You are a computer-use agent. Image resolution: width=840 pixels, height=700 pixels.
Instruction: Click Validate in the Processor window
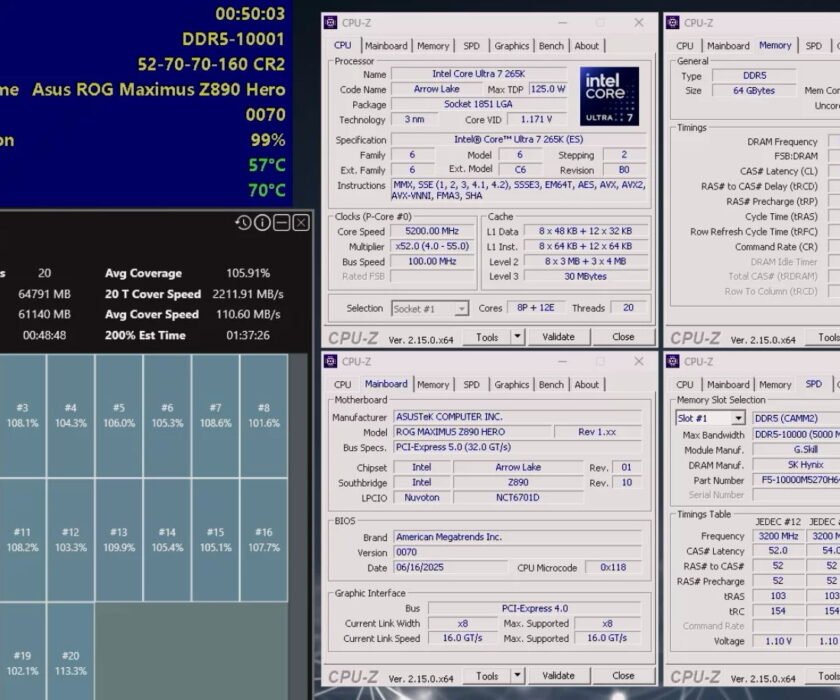[558, 337]
